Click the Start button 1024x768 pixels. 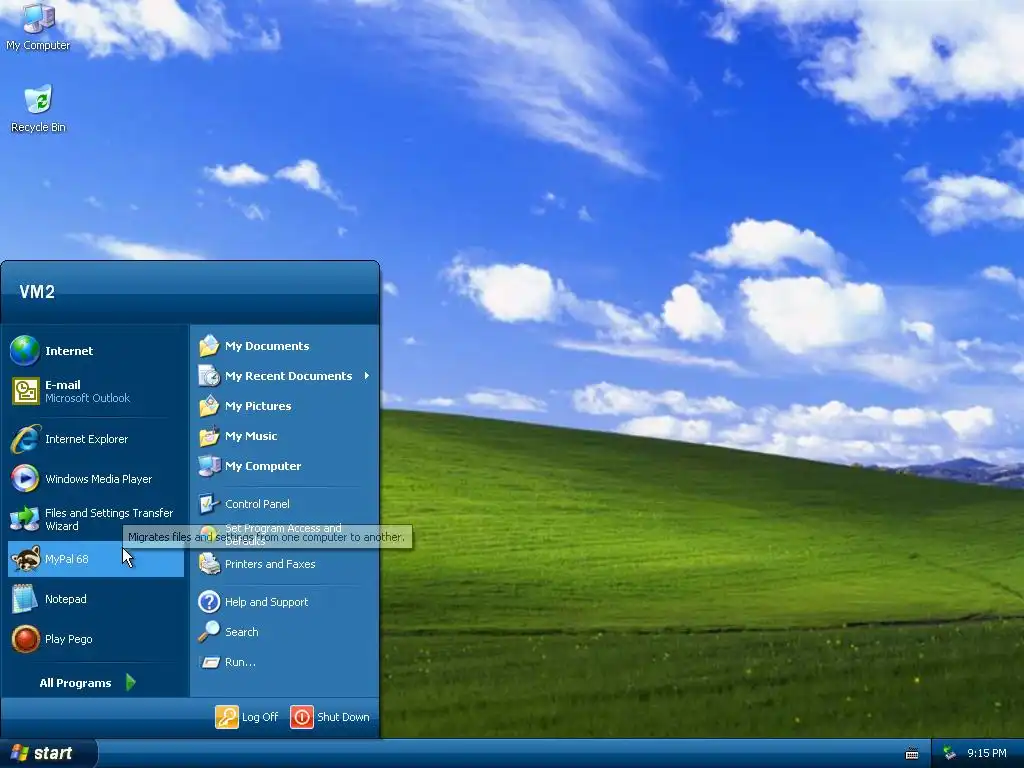(47, 753)
